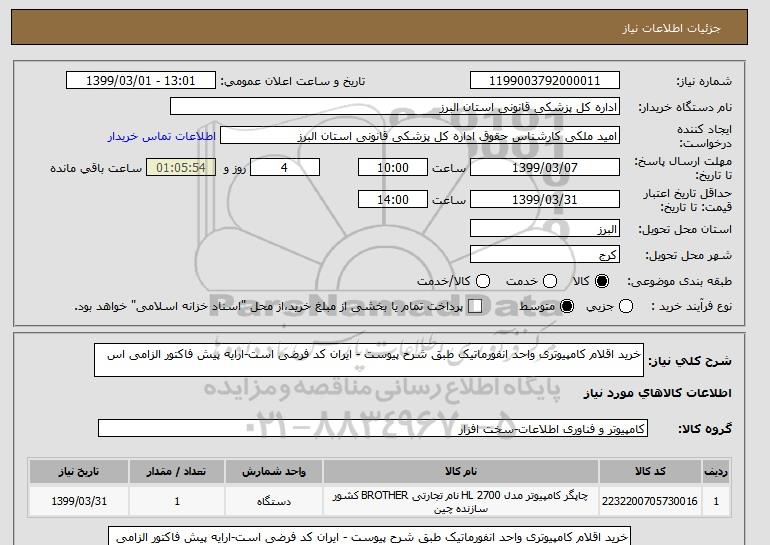Viewport: 770px width, 545px height.
Task: Click the نام کالا column header
Action: point(461,471)
